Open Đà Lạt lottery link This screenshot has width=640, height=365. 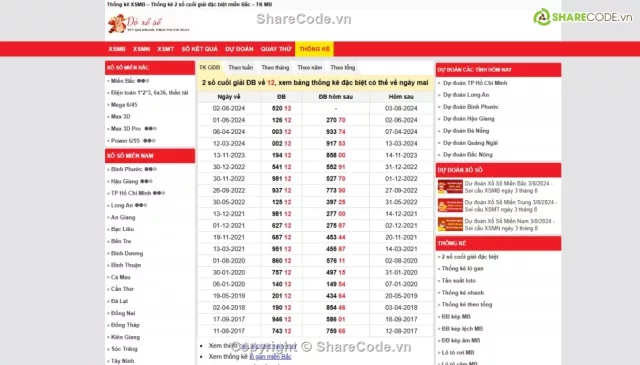119,301
